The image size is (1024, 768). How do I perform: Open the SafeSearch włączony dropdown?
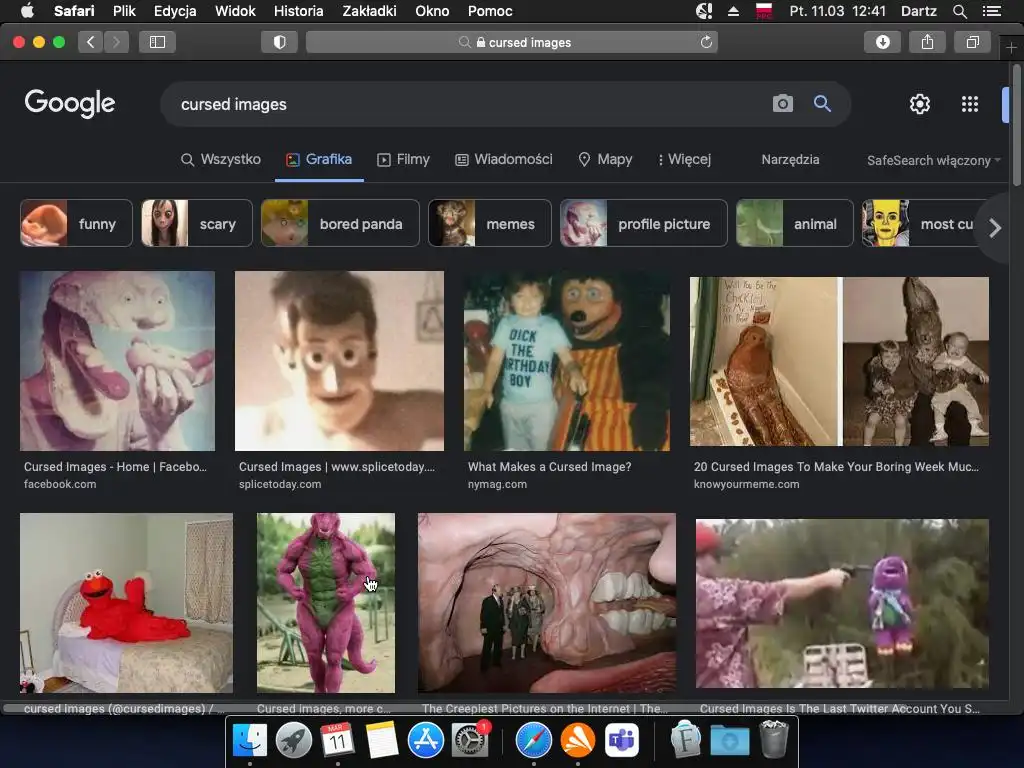[933, 161]
